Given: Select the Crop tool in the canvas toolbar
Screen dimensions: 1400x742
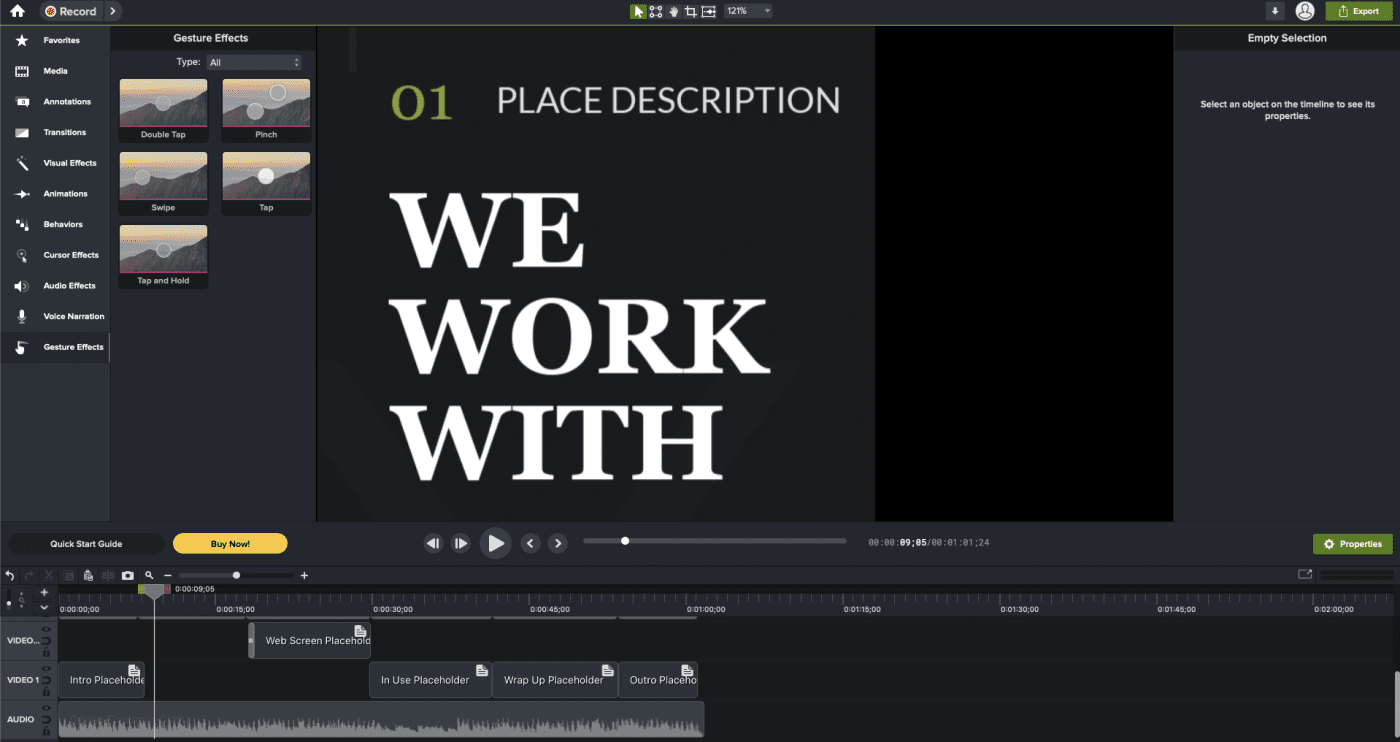Looking at the screenshot, I should point(690,11).
